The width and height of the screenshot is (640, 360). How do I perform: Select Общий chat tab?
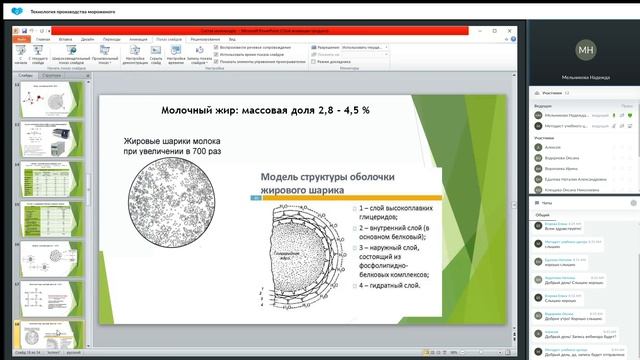542,215
